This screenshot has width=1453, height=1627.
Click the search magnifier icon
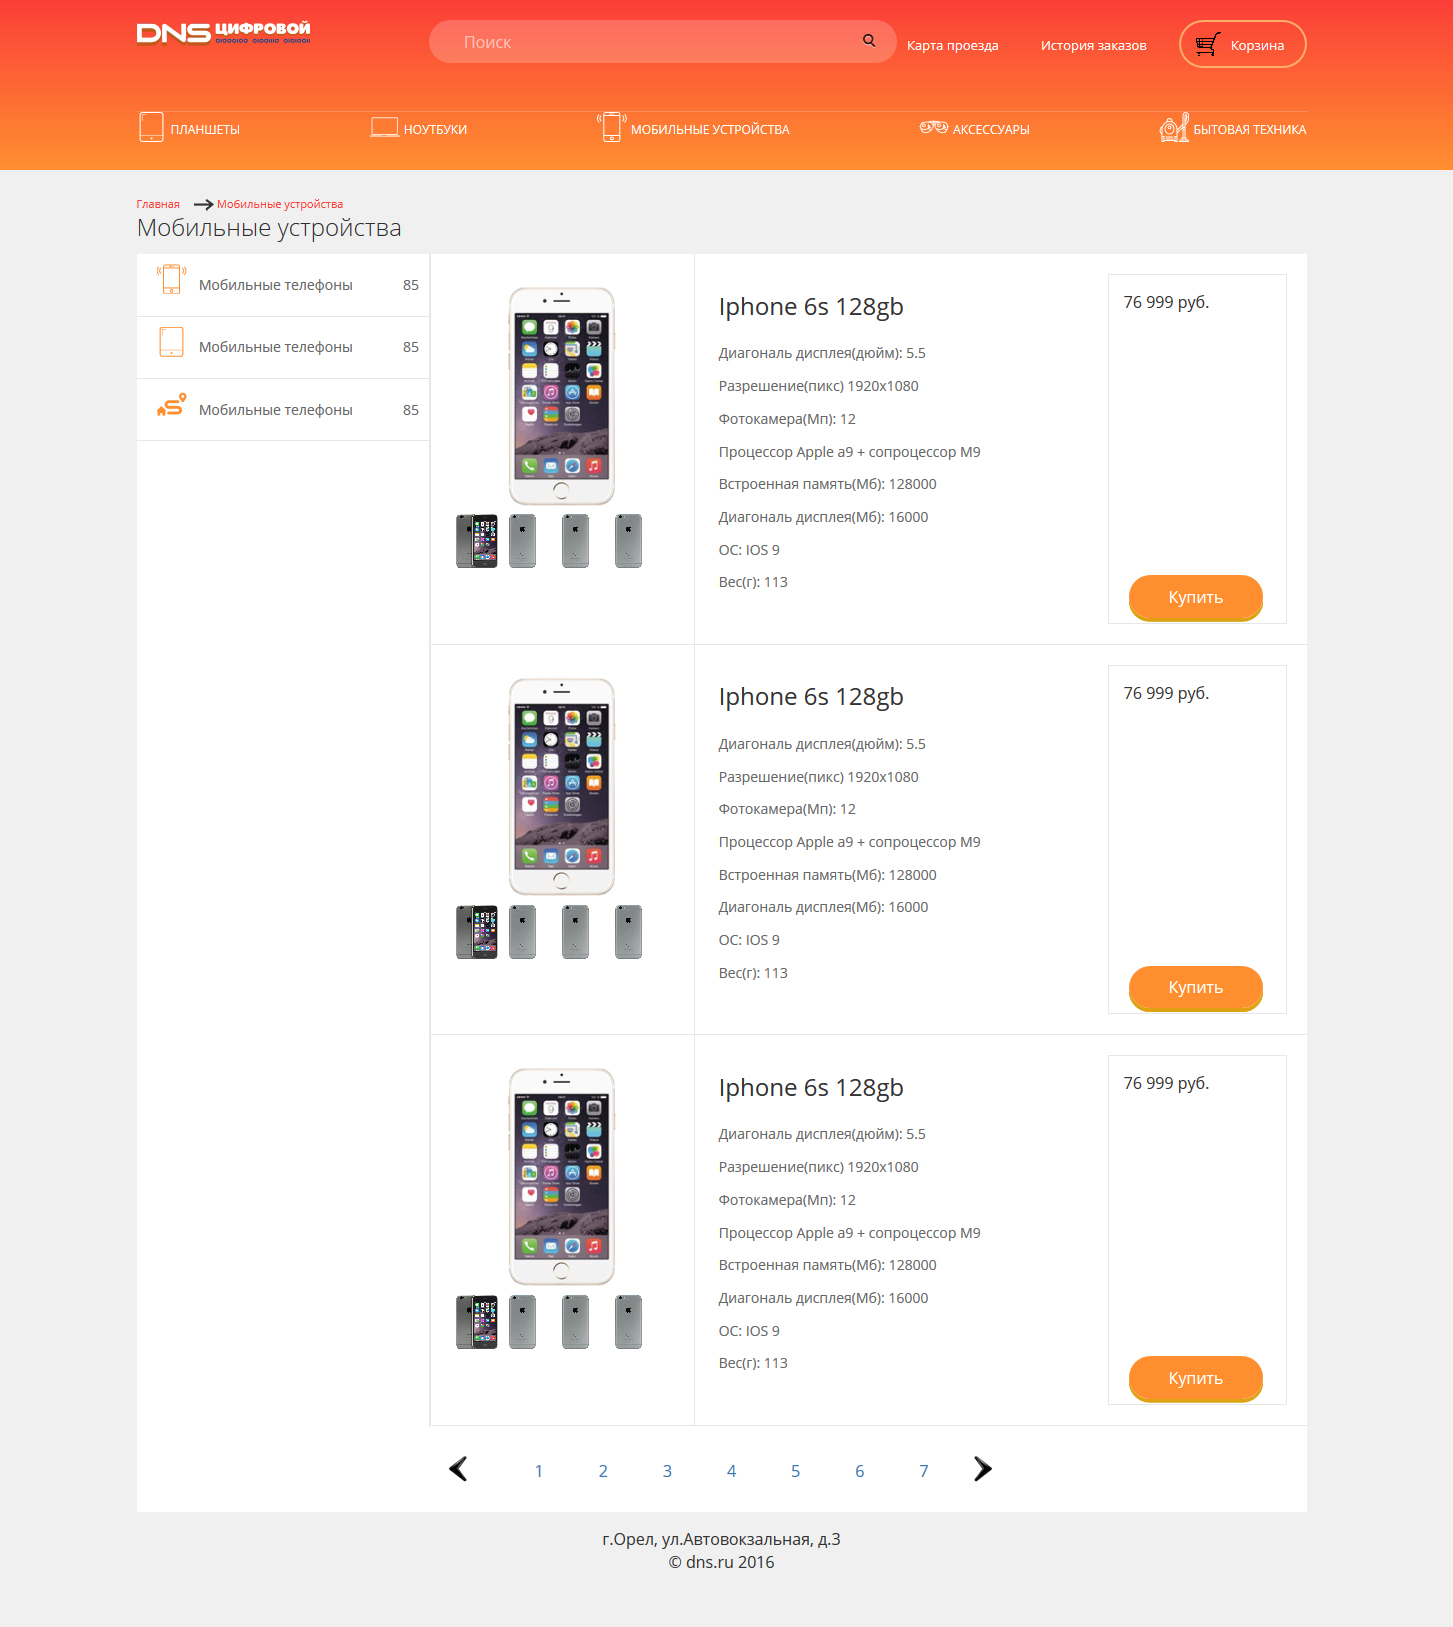tap(869, 41)
